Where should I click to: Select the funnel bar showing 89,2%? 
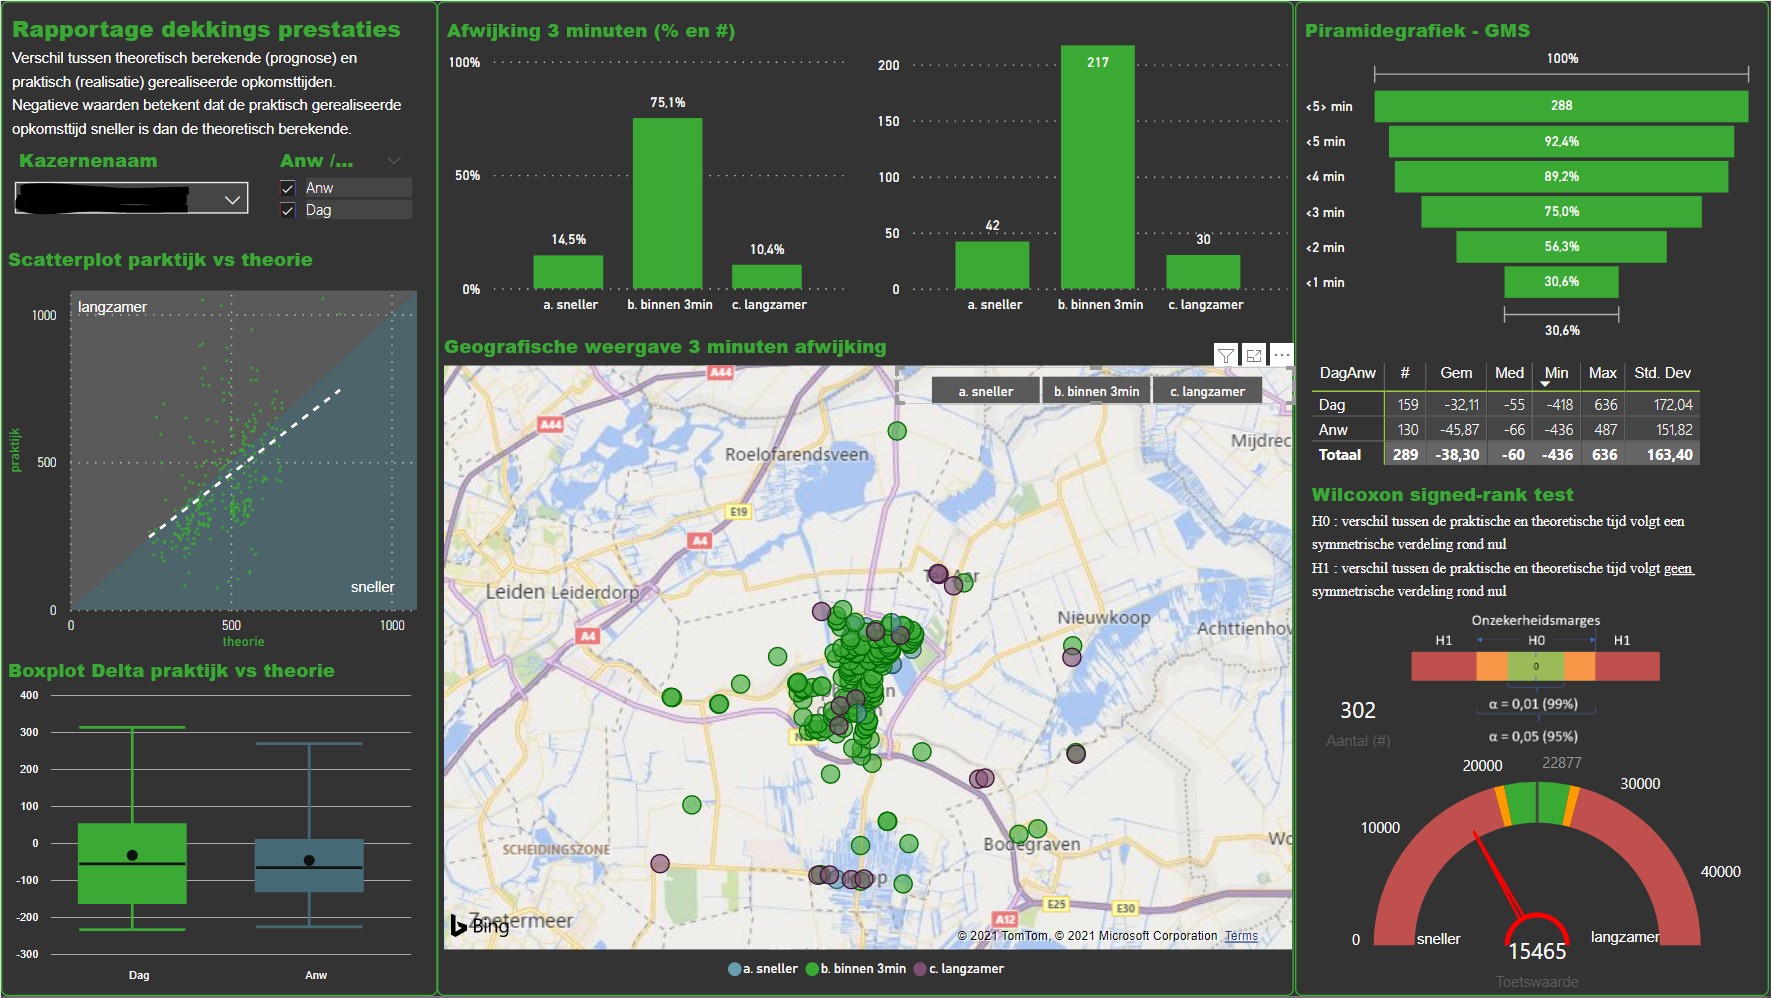click(1561, 176)
